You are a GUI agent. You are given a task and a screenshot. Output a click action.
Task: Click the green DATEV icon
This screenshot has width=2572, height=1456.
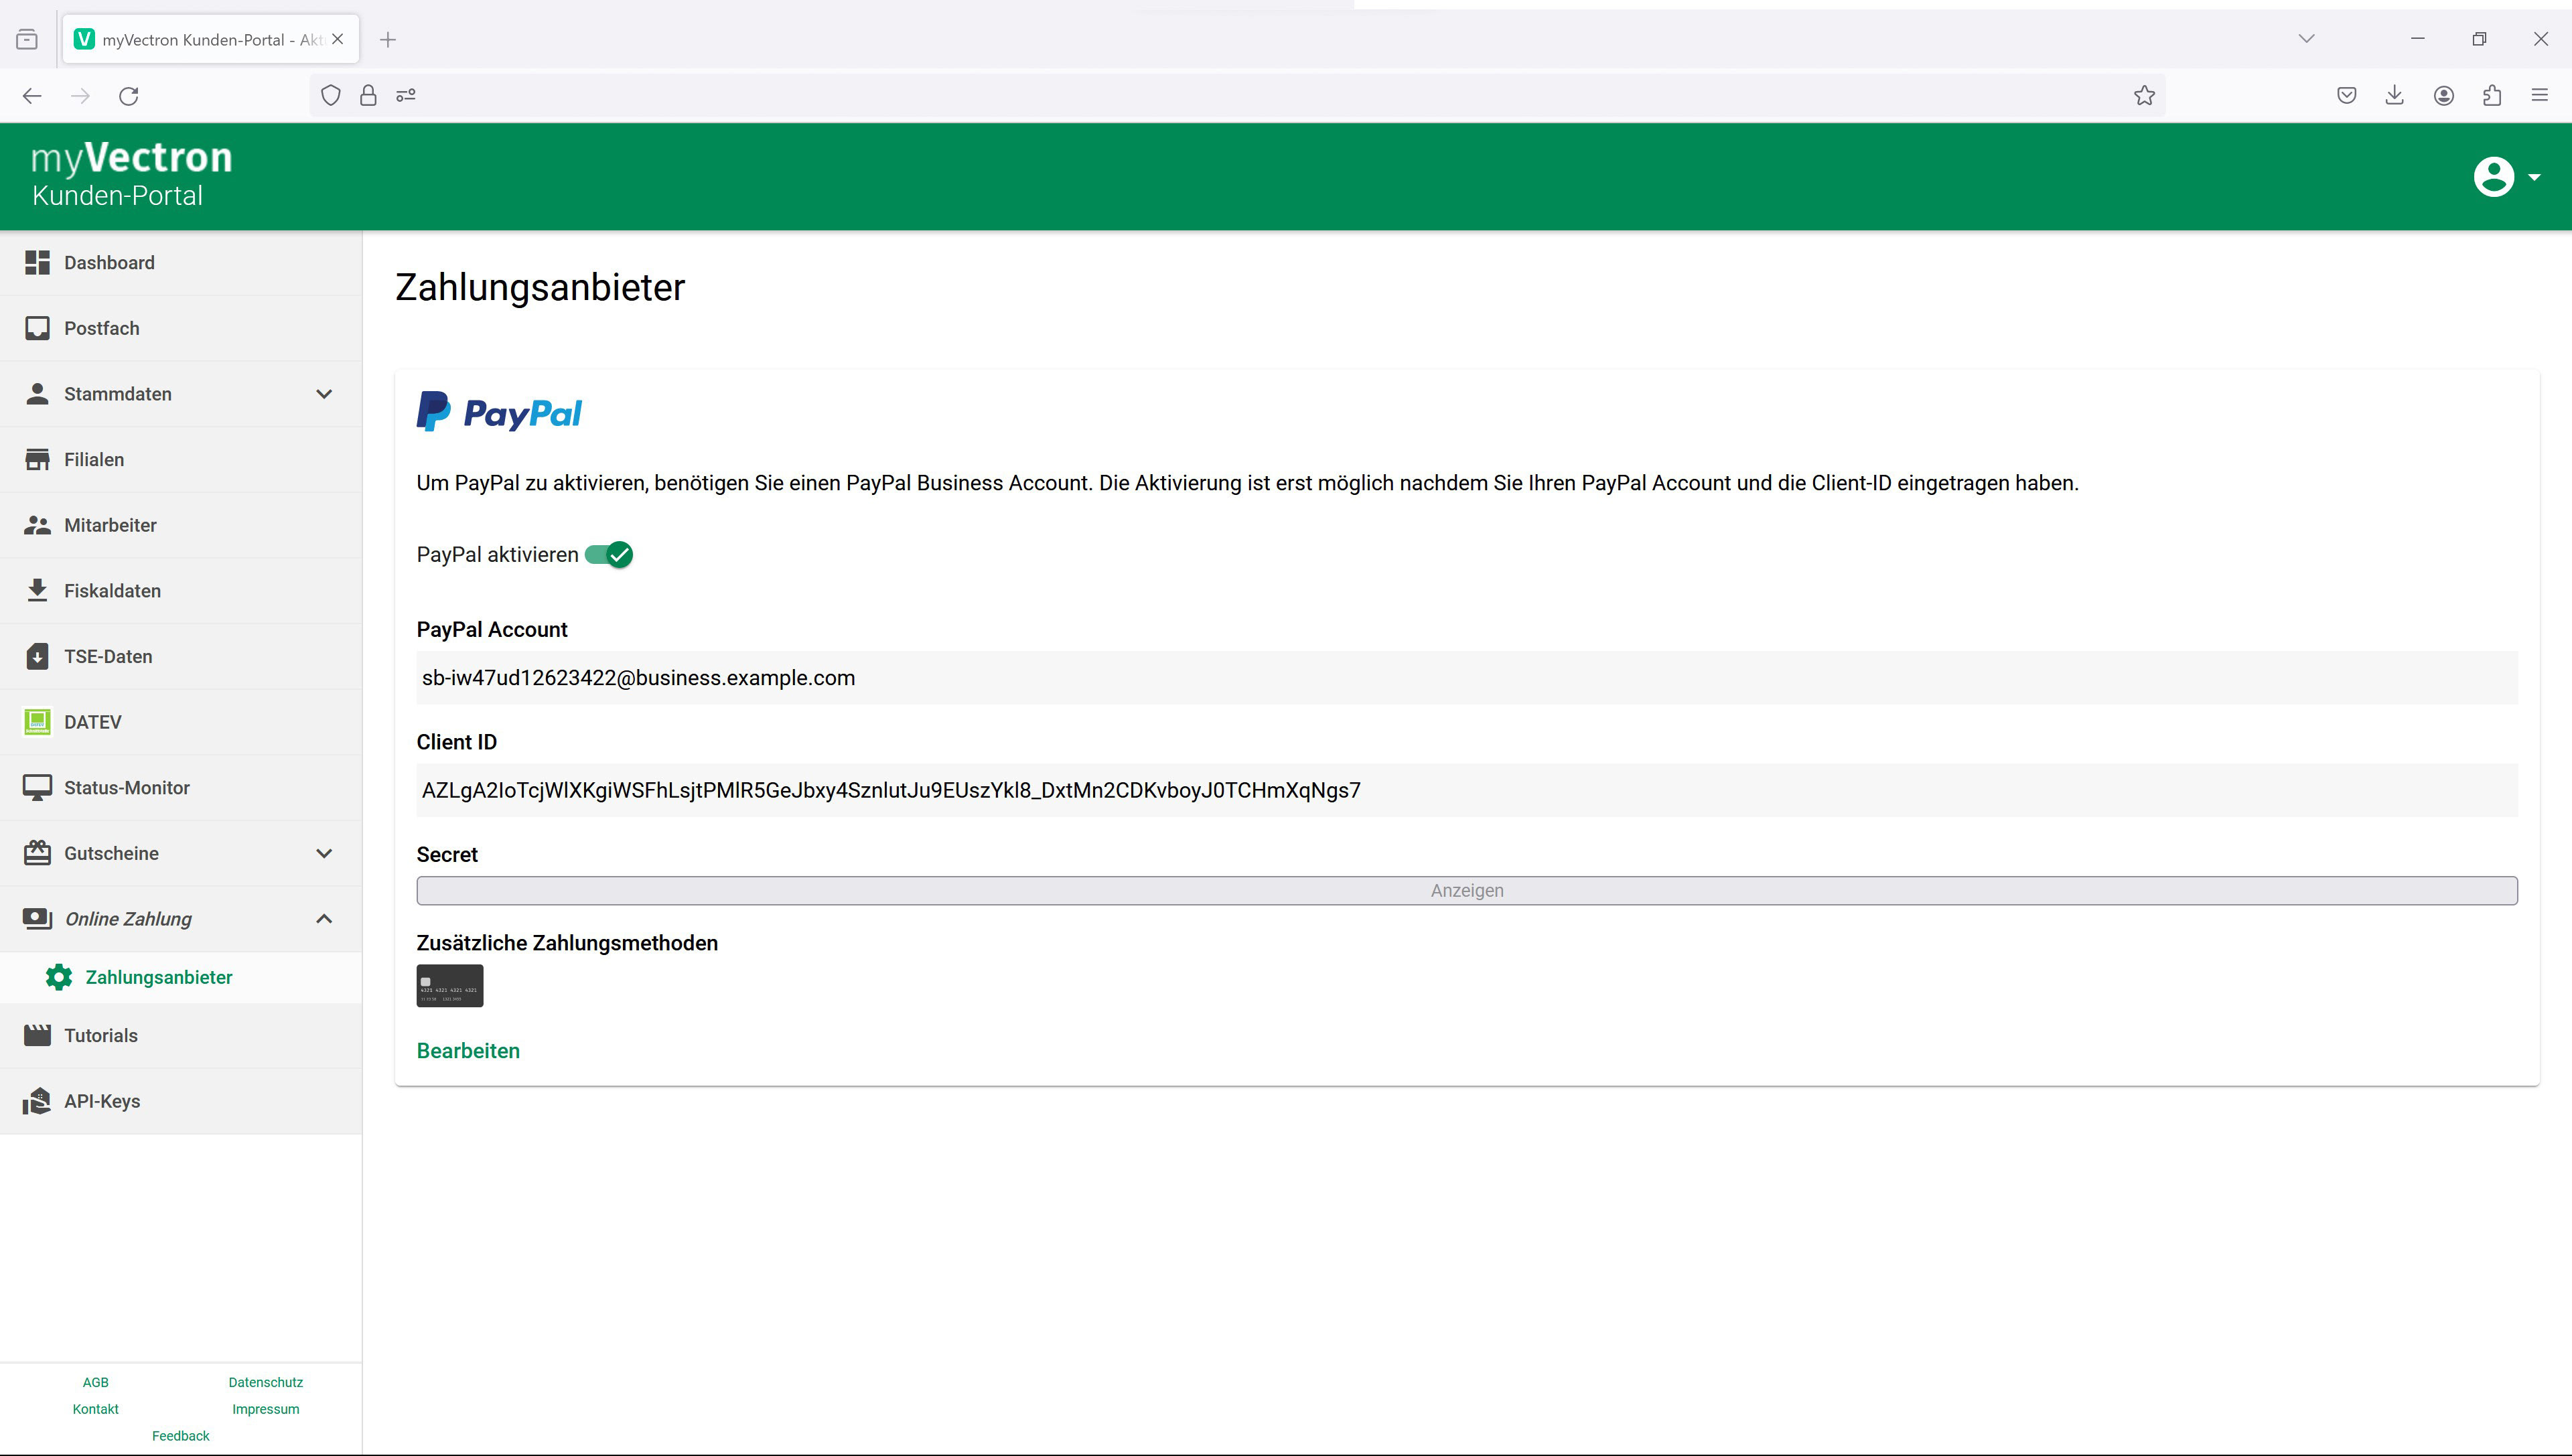click(37, 722)
